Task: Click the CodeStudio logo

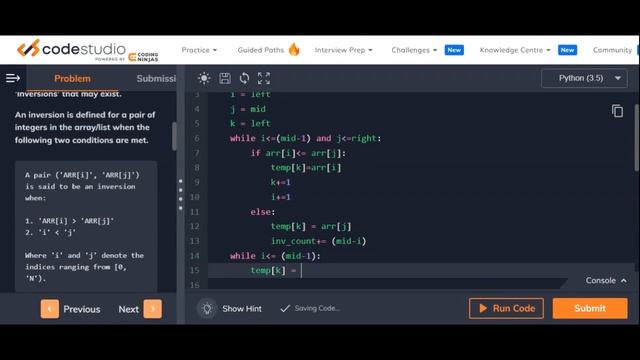Action: 87,50
